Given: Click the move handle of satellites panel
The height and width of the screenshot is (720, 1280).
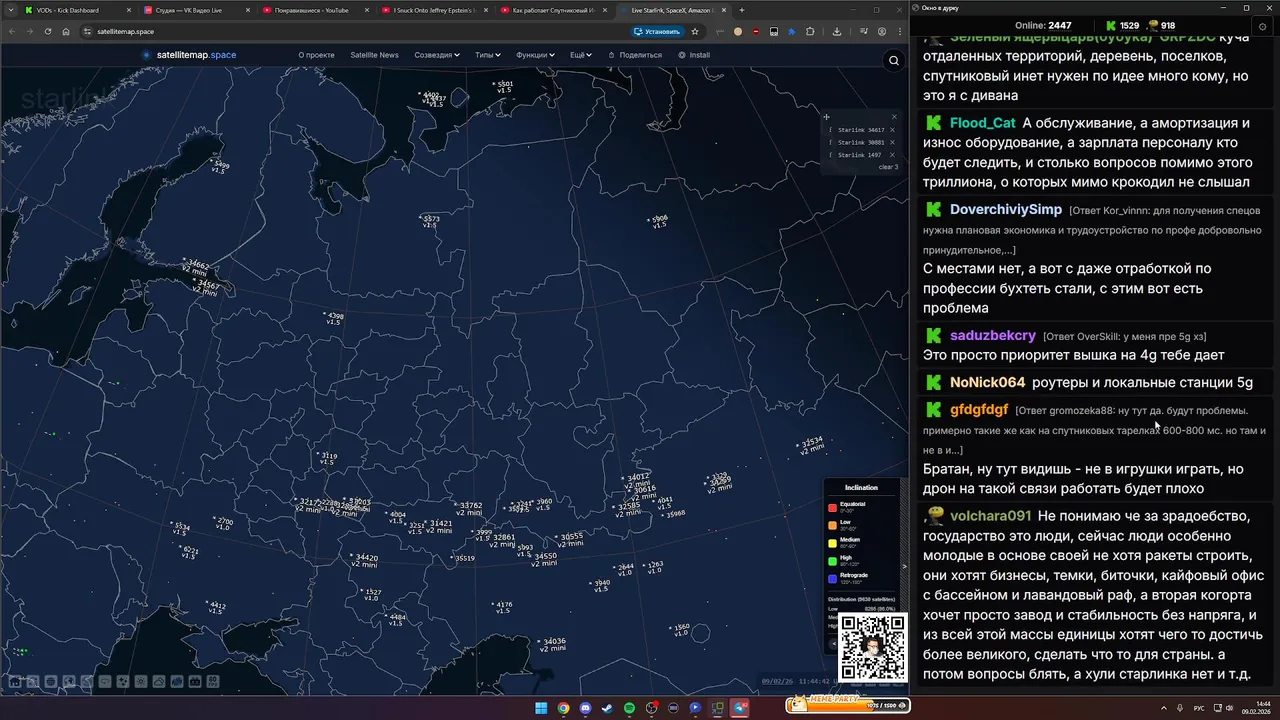Looking at the screenshot, I should click(826, 117).
